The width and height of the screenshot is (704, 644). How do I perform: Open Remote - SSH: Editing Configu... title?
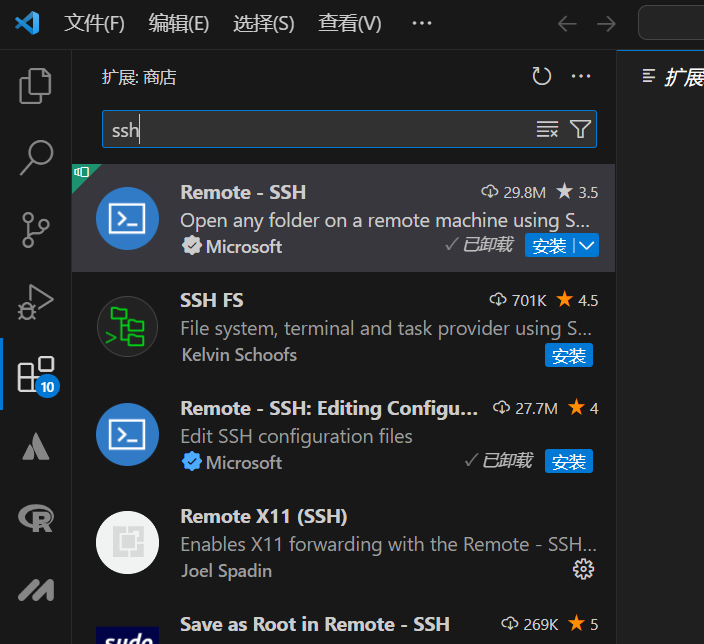[329, 409]
